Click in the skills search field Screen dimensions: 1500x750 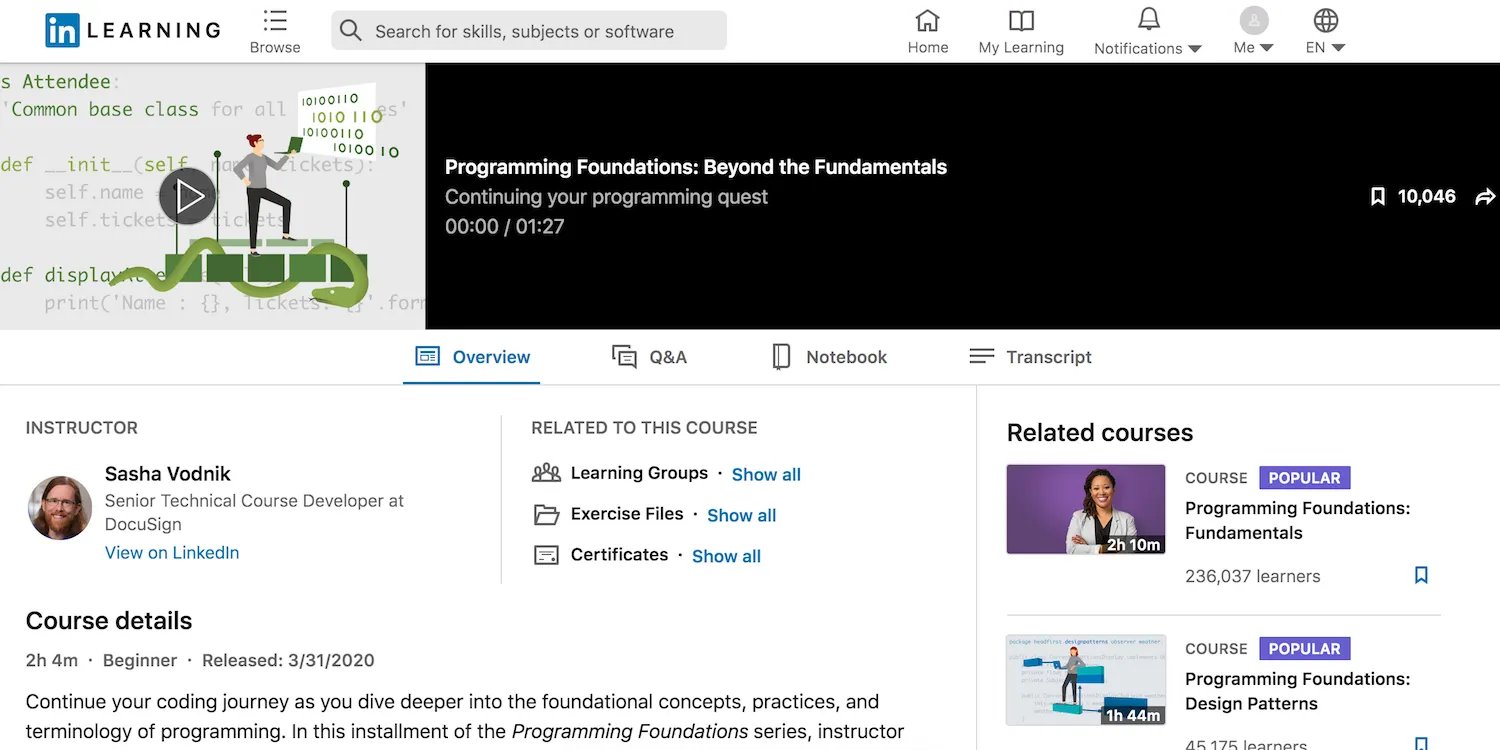[x=540, y=31]
